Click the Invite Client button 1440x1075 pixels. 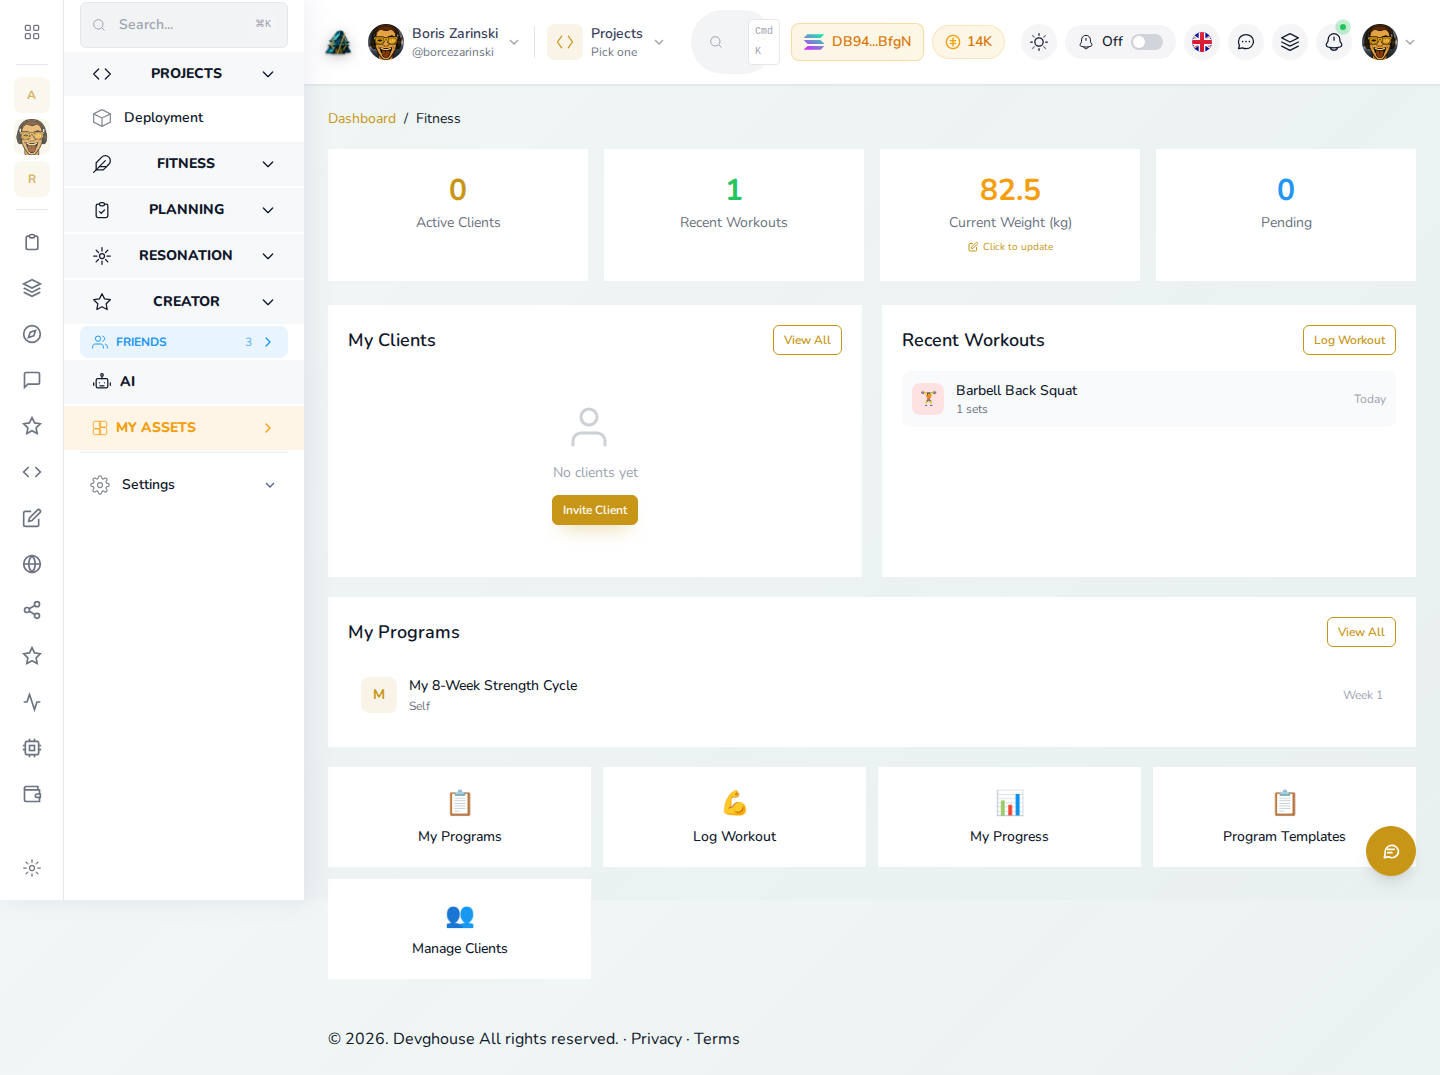point(595,510)
